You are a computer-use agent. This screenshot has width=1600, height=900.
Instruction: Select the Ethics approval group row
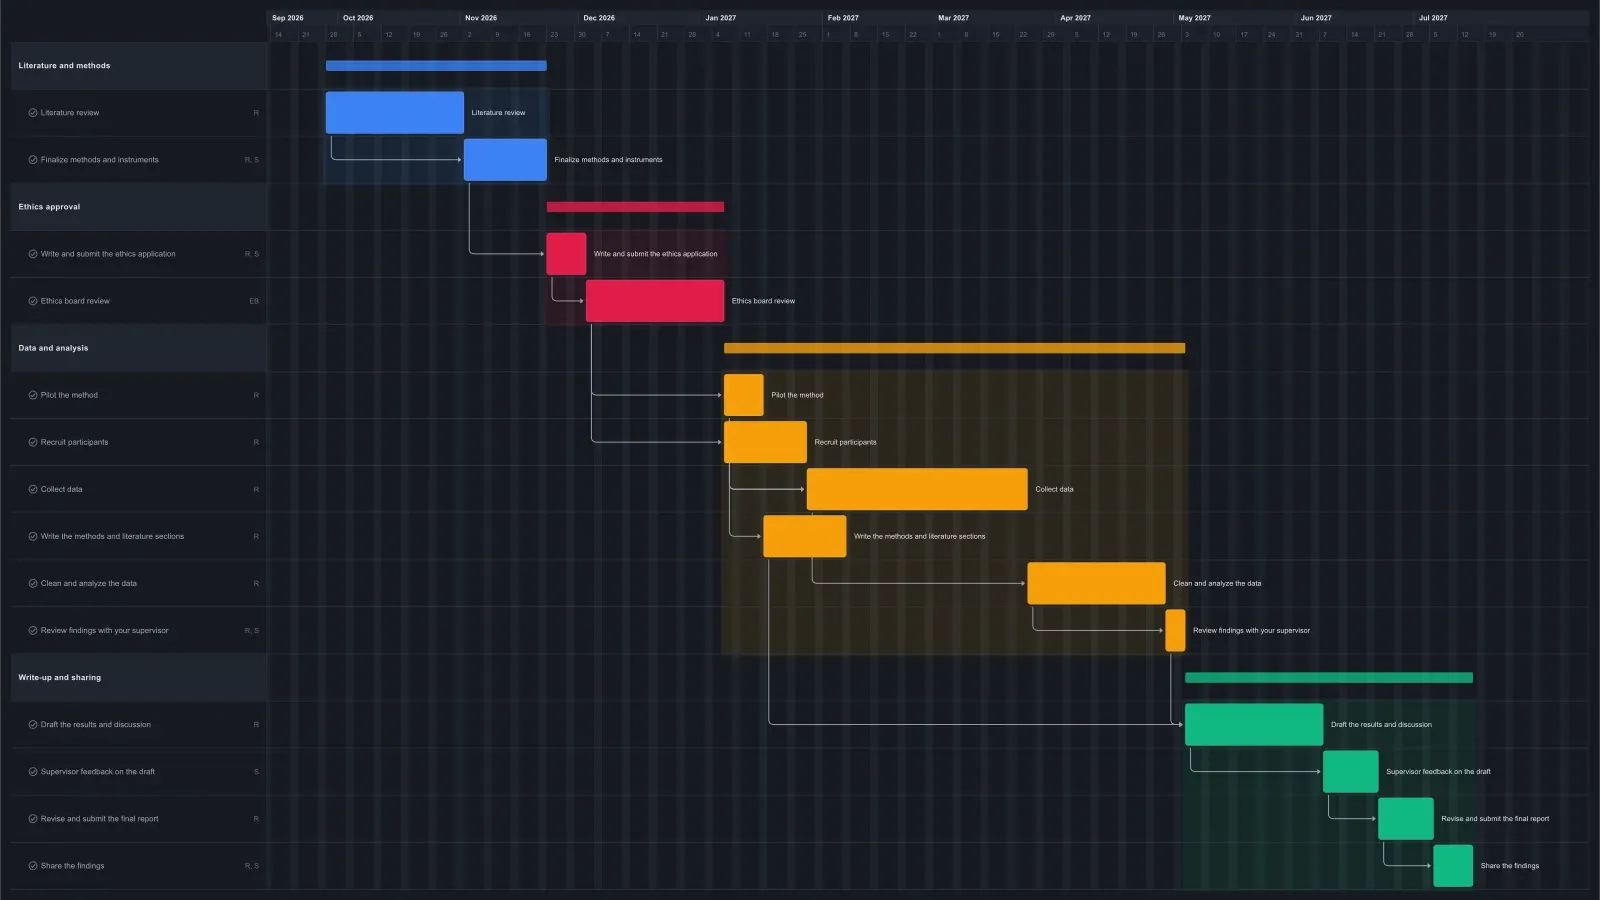139,207
